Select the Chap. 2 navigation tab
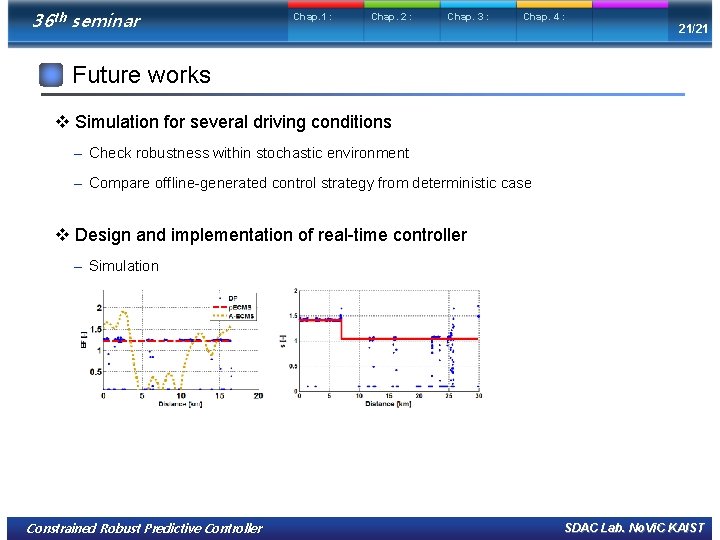Screen dimensions: 720x540 [402, 21]
